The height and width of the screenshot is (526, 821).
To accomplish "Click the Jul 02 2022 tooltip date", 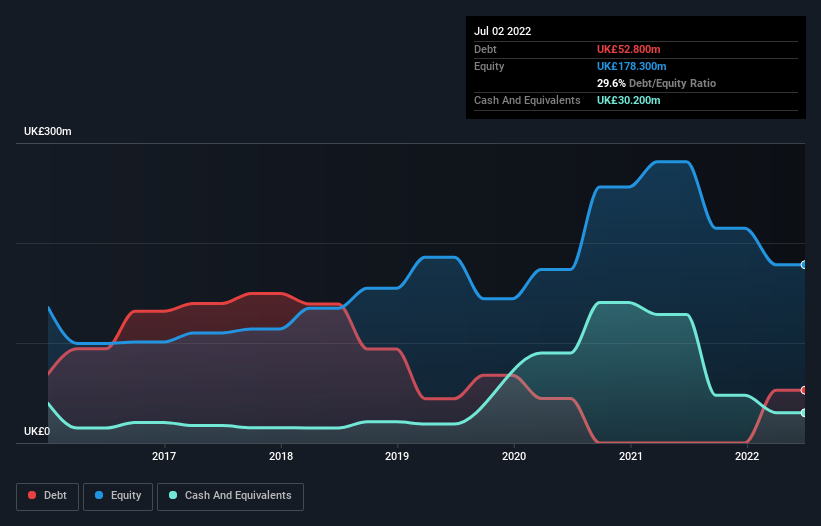I will click(503, 31).
